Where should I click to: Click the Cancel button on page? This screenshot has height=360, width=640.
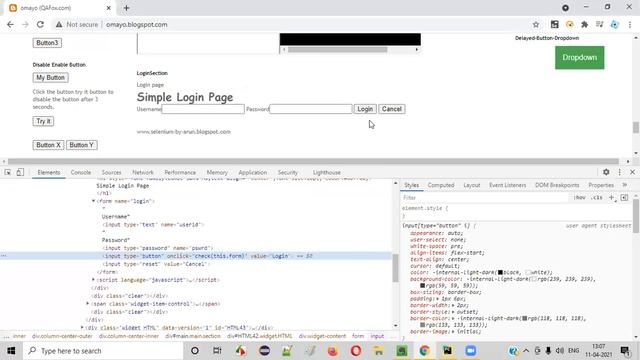(392, 109)
